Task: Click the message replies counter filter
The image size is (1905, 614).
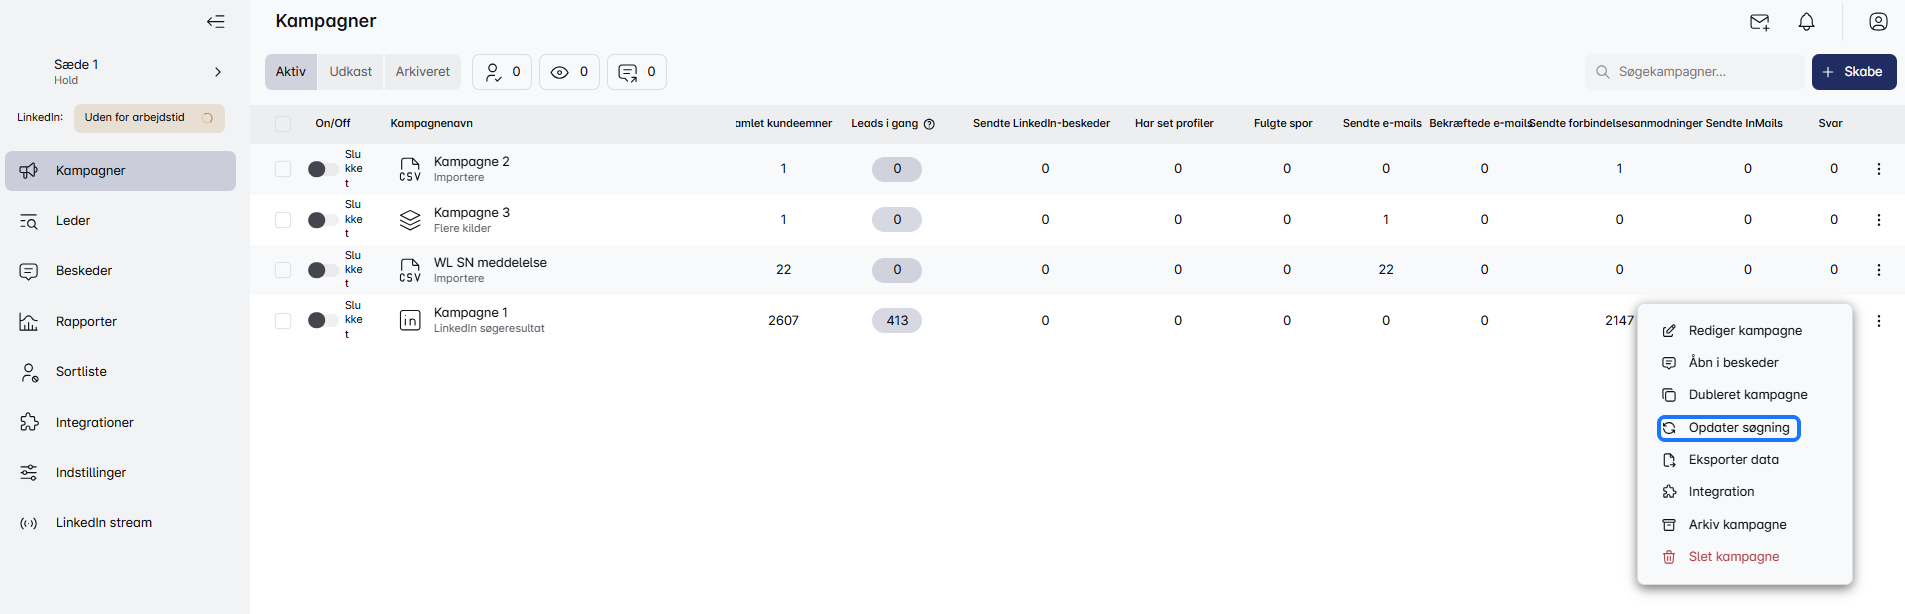Action: 637,72
